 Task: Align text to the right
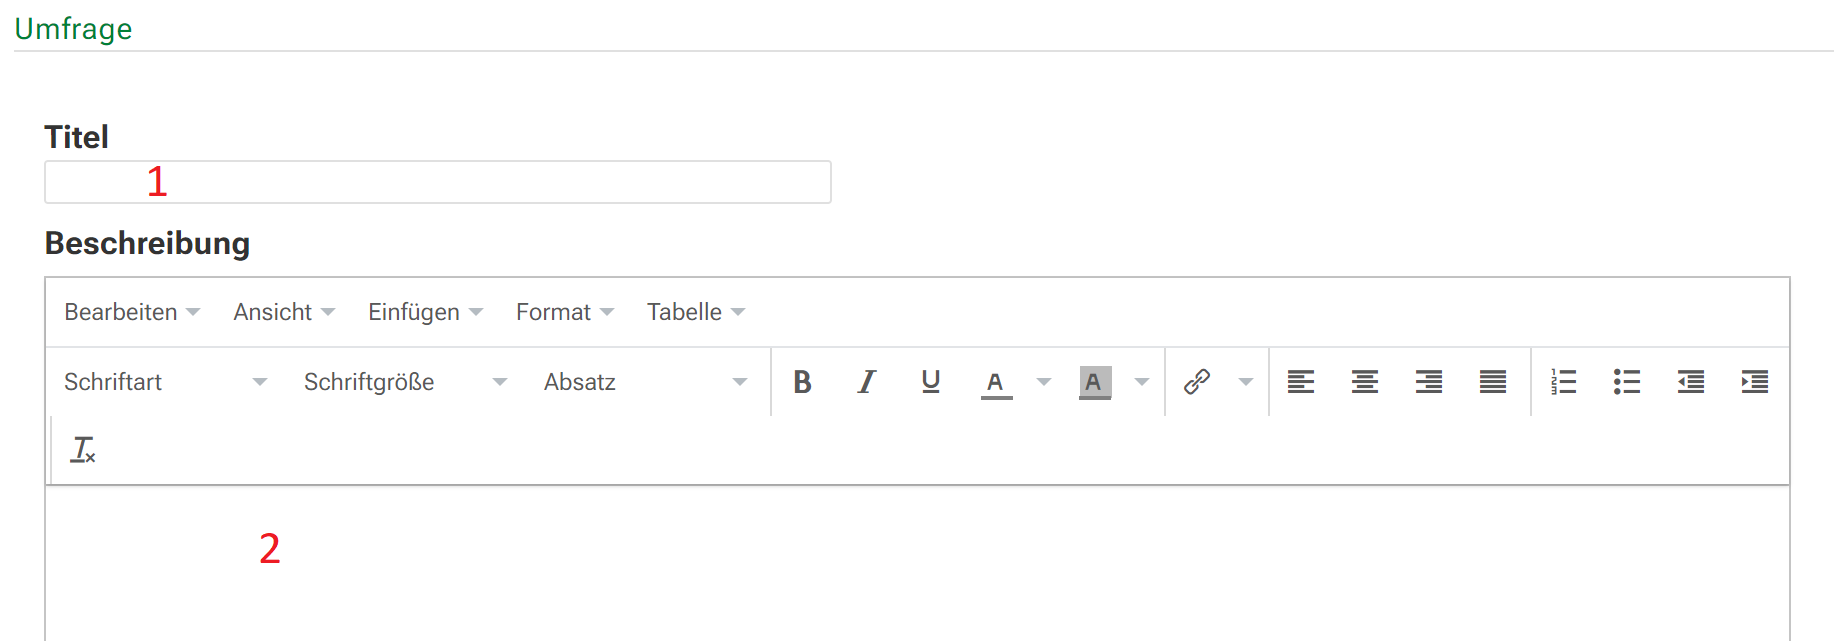point(1428,382)
